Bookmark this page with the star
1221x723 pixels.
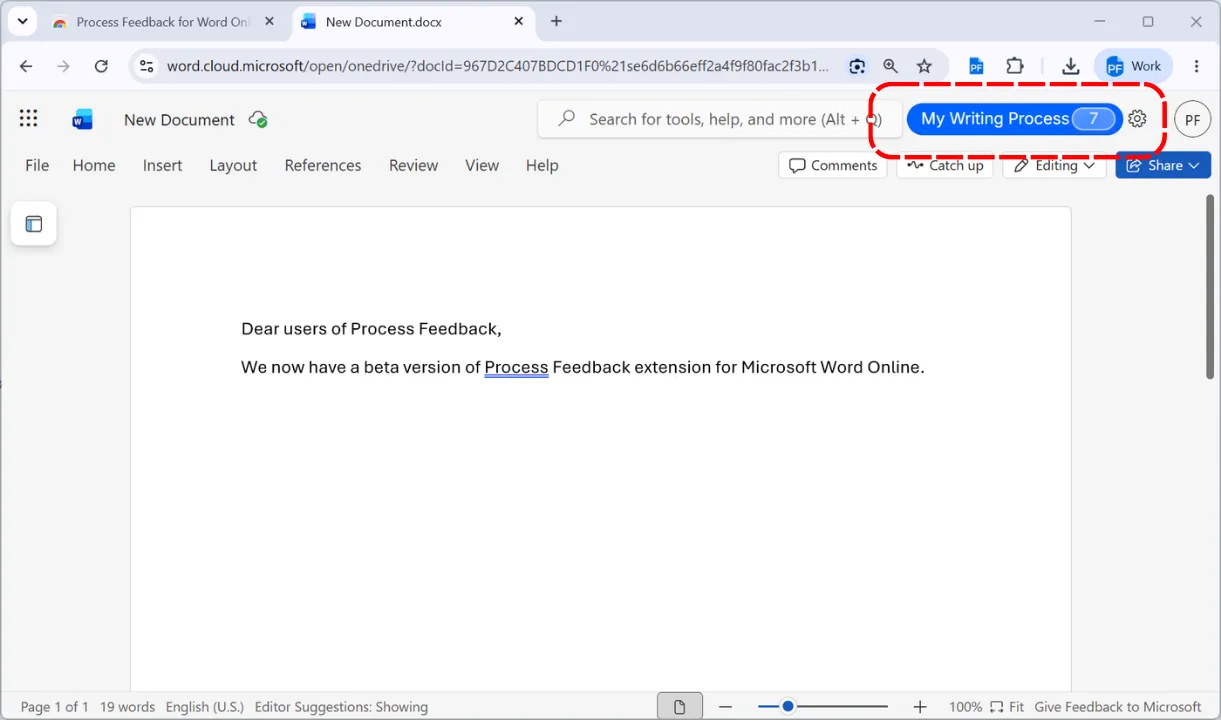coord(924,66)
